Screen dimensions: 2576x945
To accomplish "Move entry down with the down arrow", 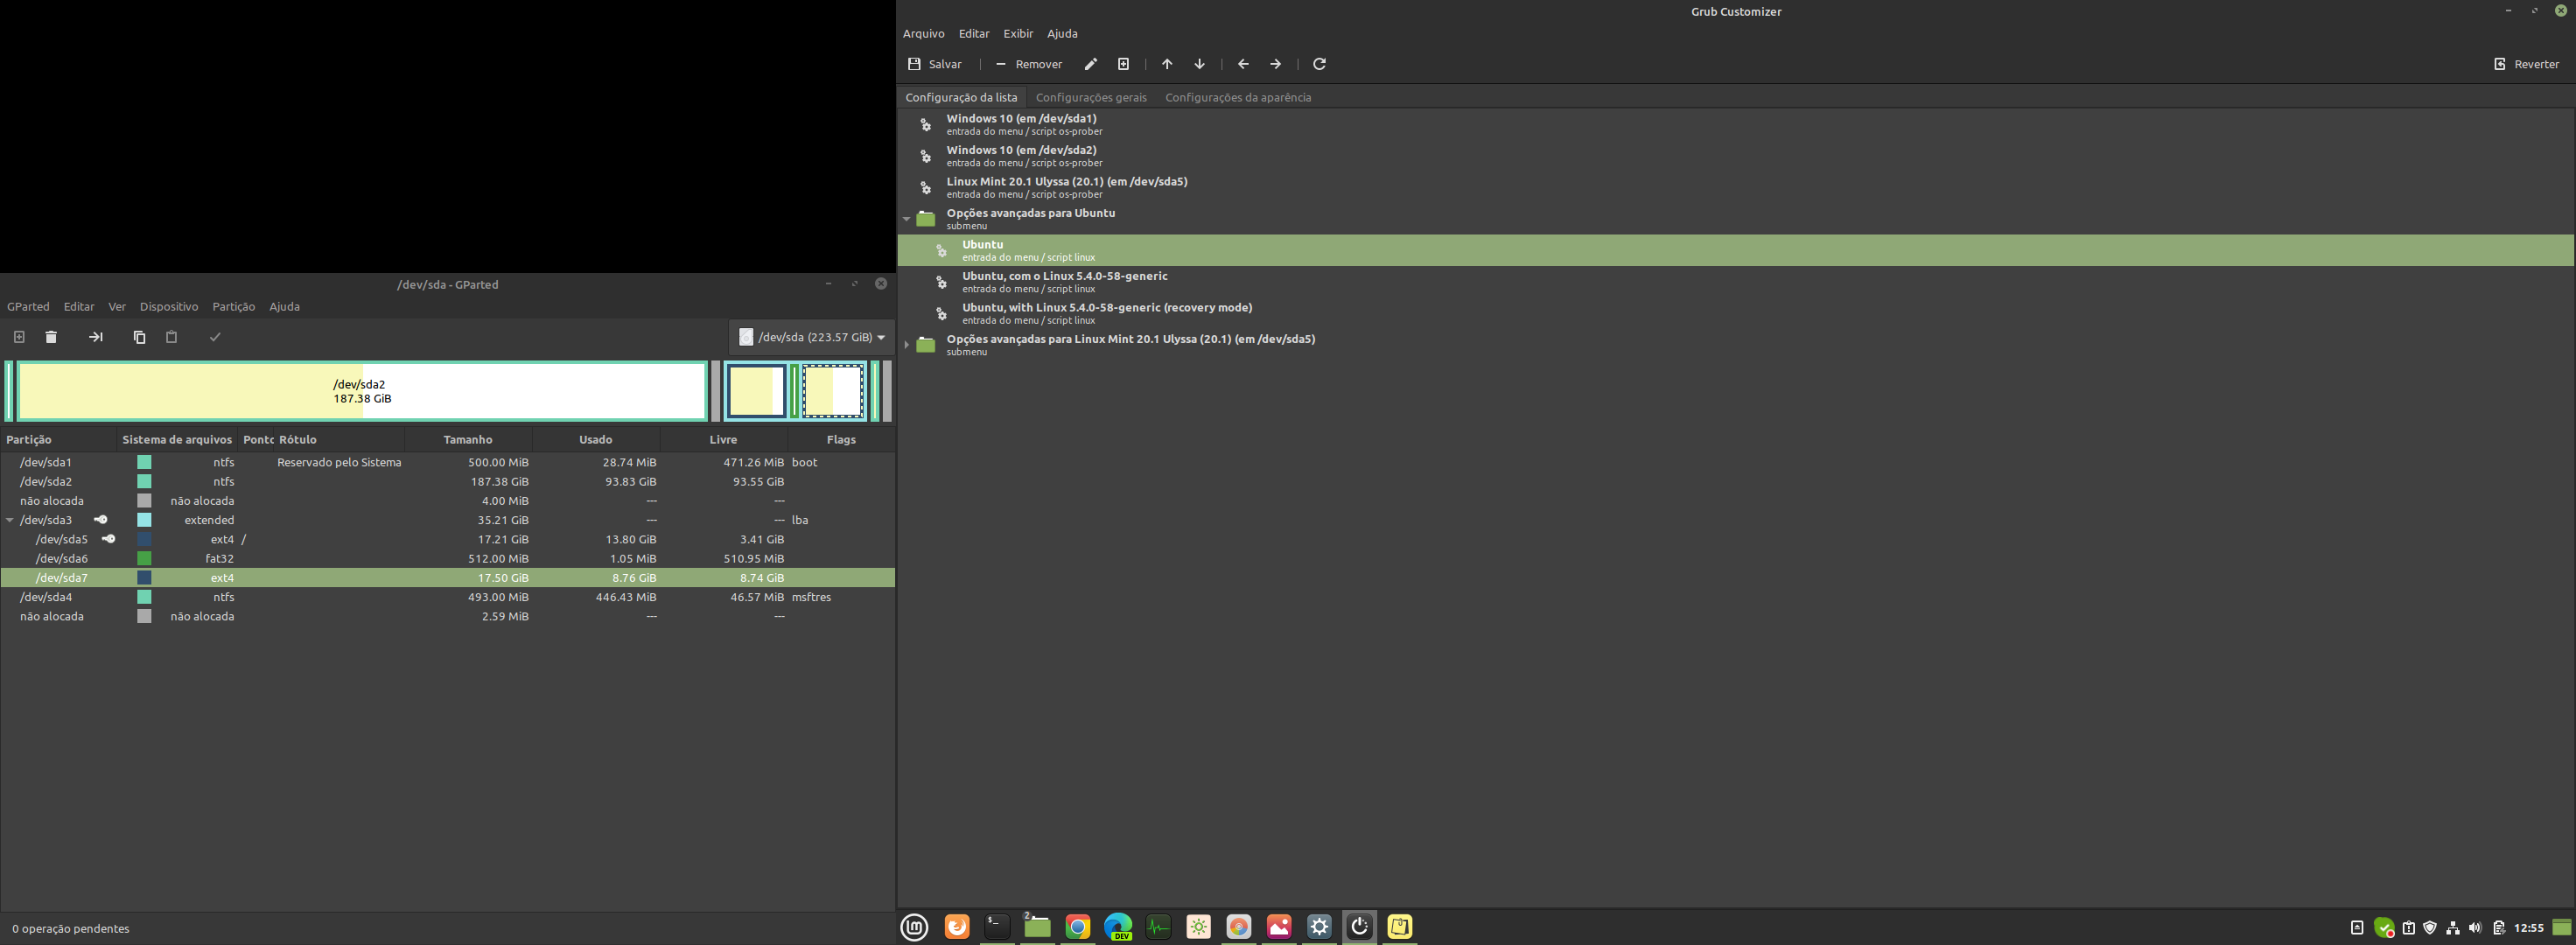I will click(1199, 64).
